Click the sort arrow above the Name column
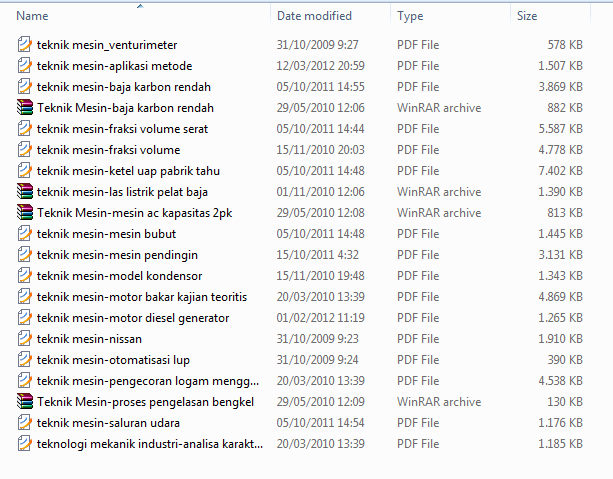The height and width of the screenshot is (479, 613). click(140, 6)
